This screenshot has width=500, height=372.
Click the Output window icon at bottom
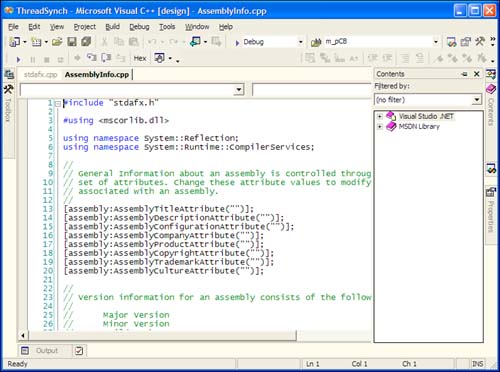(x=25, y=350)
